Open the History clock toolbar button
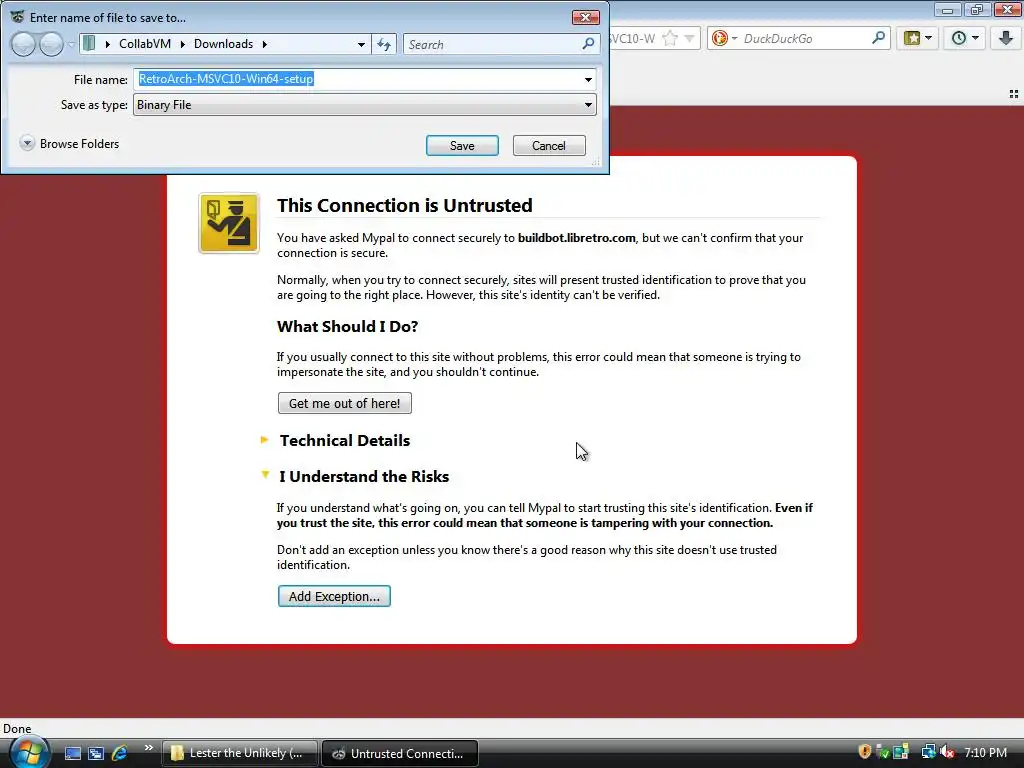The height and width of the screenshot is (768, 1024). pos(965,38)
